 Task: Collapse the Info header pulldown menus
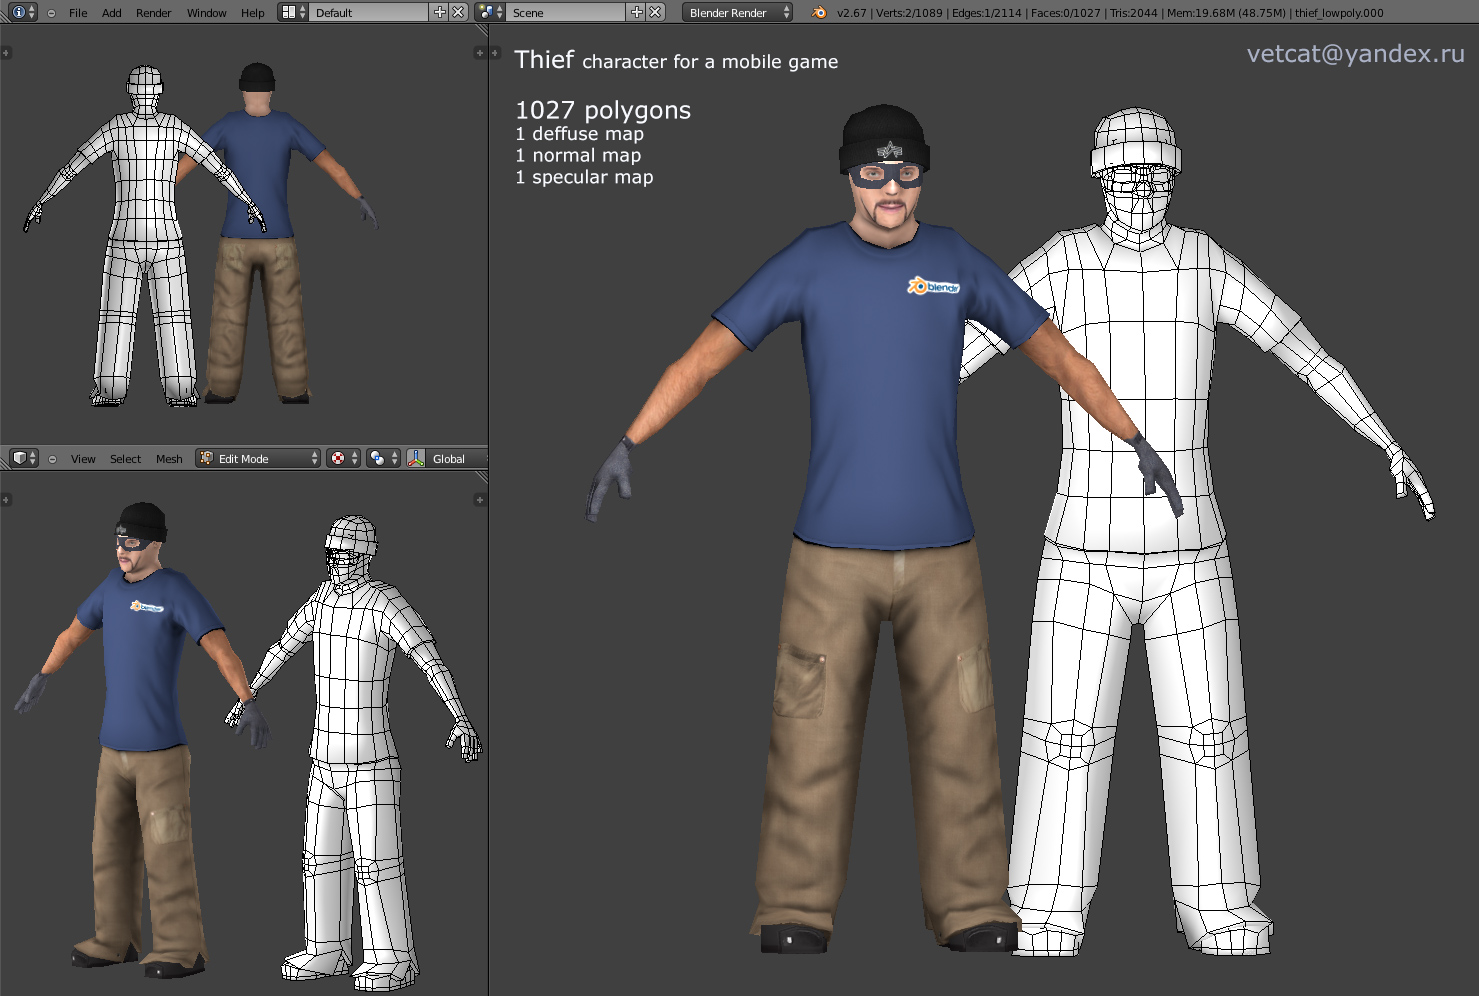click(51, 13)
